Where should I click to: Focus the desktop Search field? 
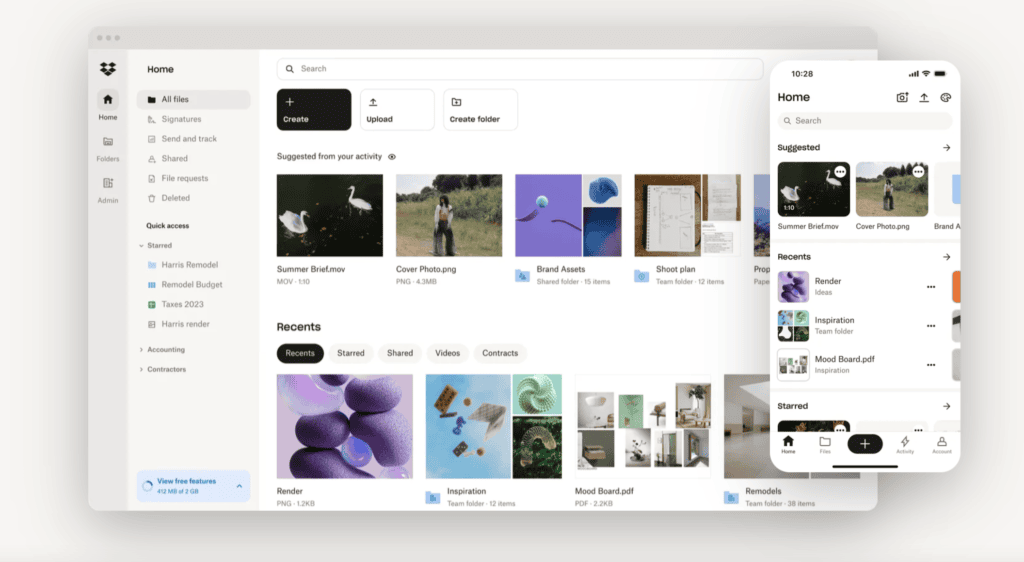coord(520,69)
